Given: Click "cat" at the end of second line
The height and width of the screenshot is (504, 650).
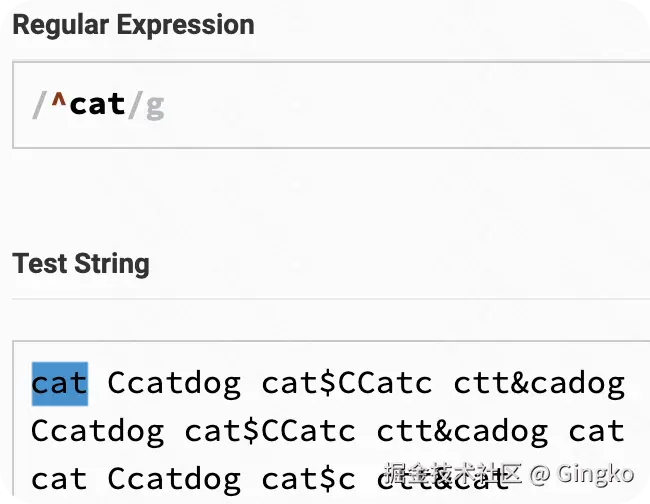Looking at the screenshot, I should pyautogui.click(x=596, y=432).
